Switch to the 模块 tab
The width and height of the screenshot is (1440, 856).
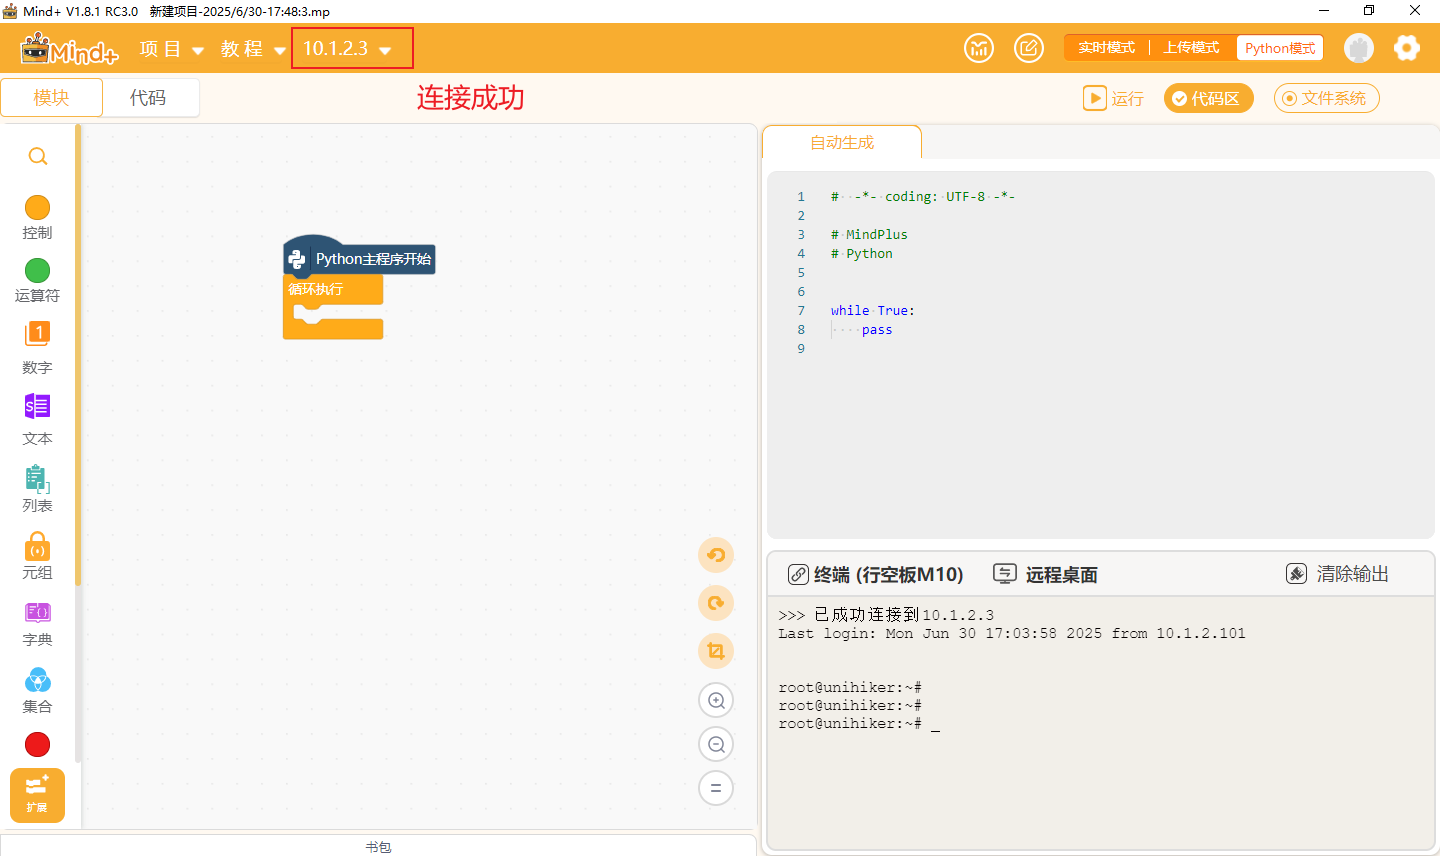tap(51, 98)
